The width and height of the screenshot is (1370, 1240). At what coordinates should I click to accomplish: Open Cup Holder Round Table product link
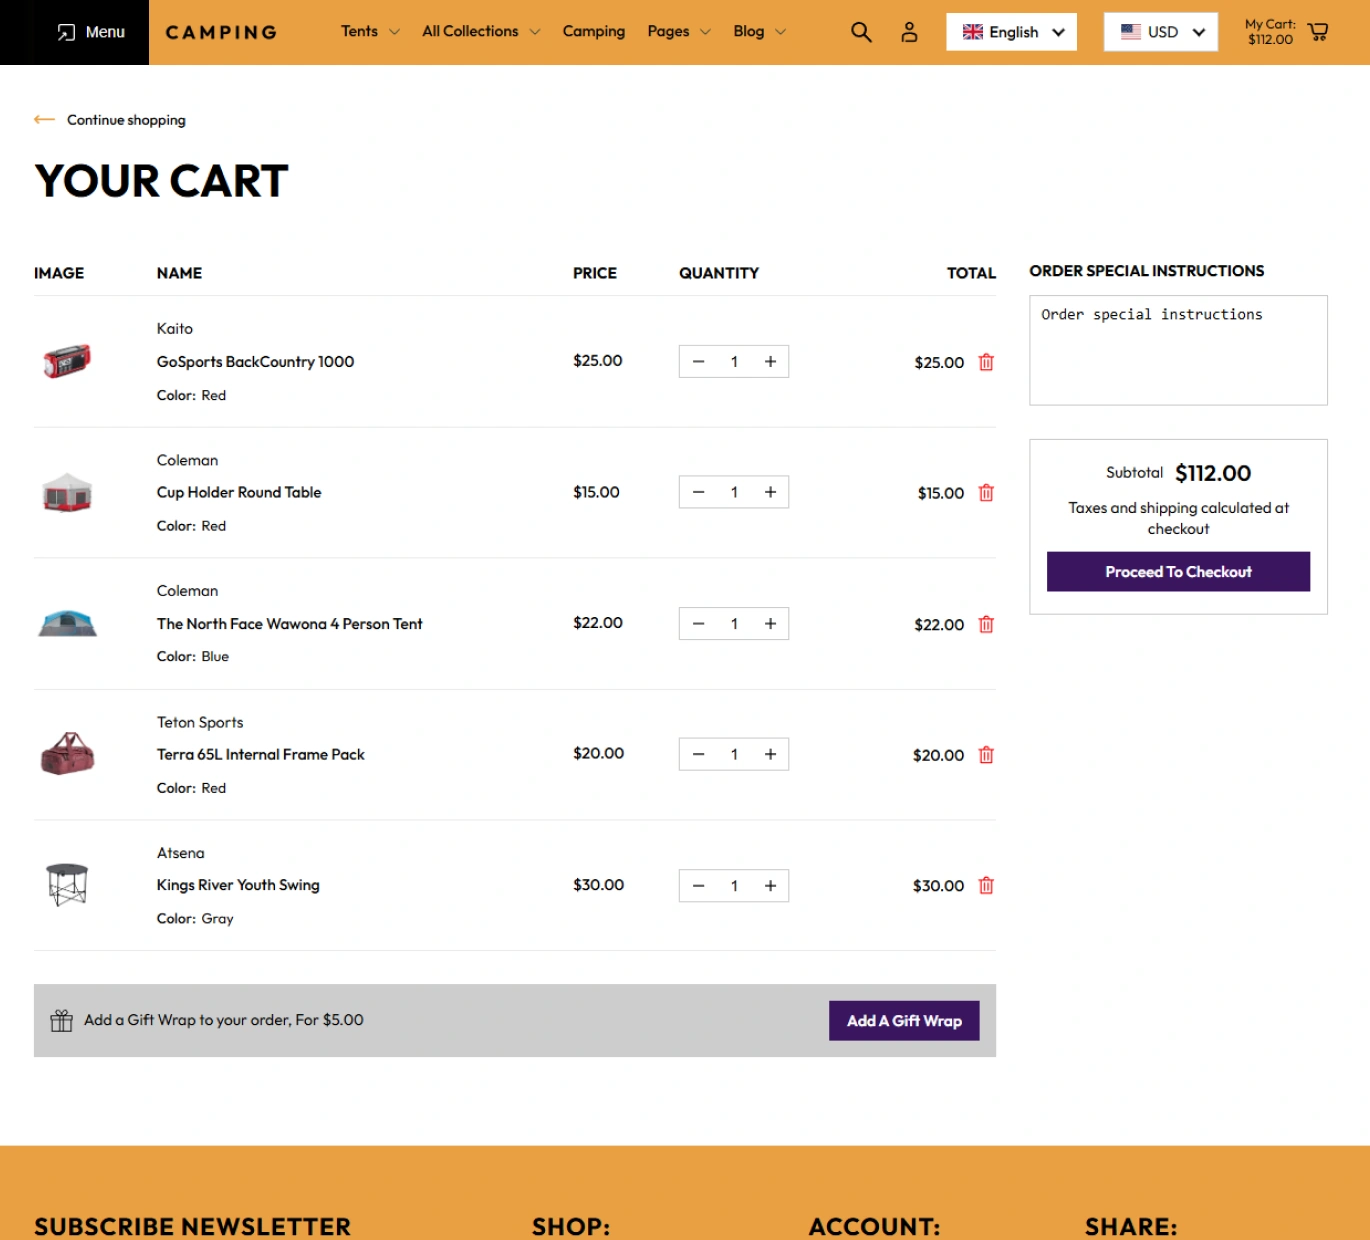[x=239, y=492]
